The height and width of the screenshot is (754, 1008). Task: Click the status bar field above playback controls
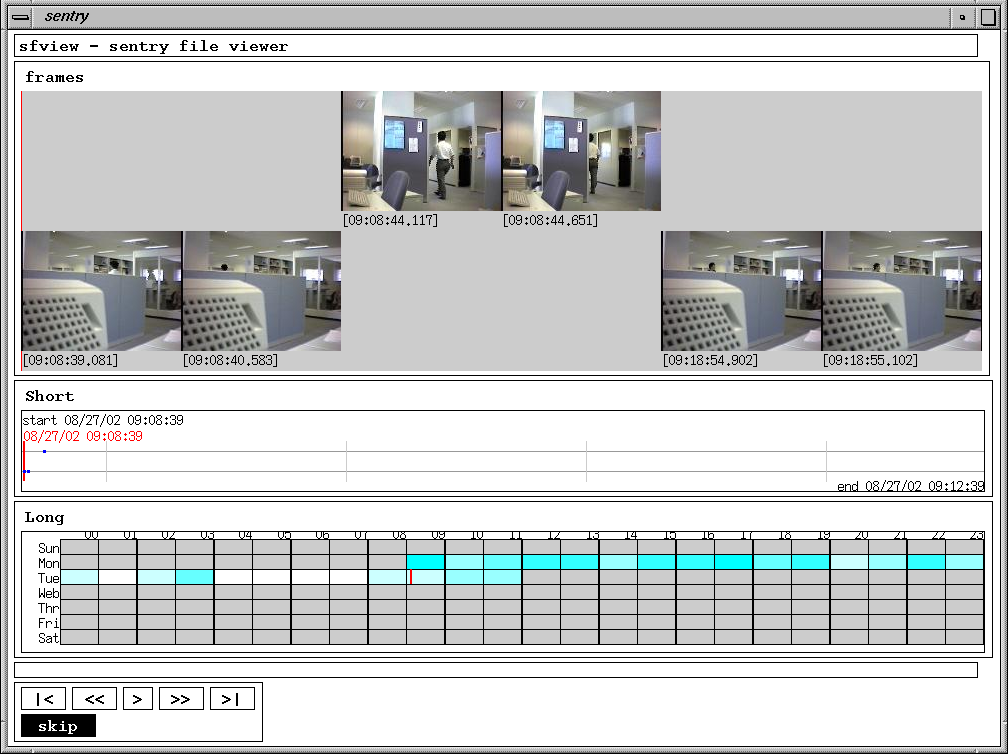click(495, 670)
